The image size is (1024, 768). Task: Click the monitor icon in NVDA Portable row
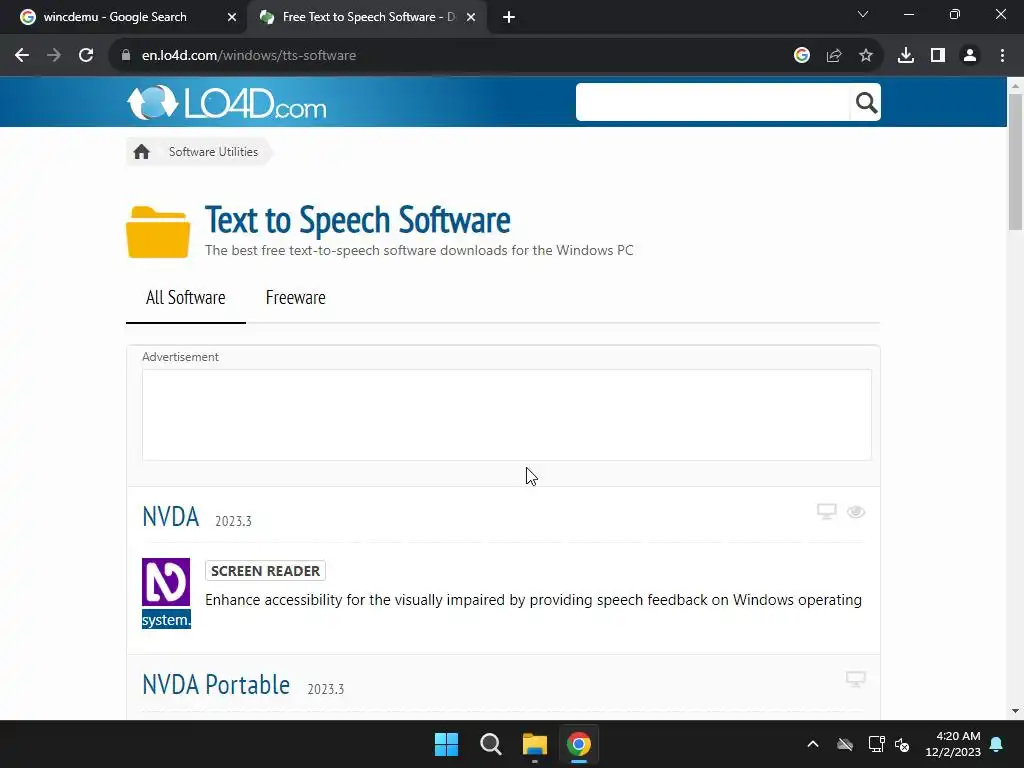click(856, 679)
